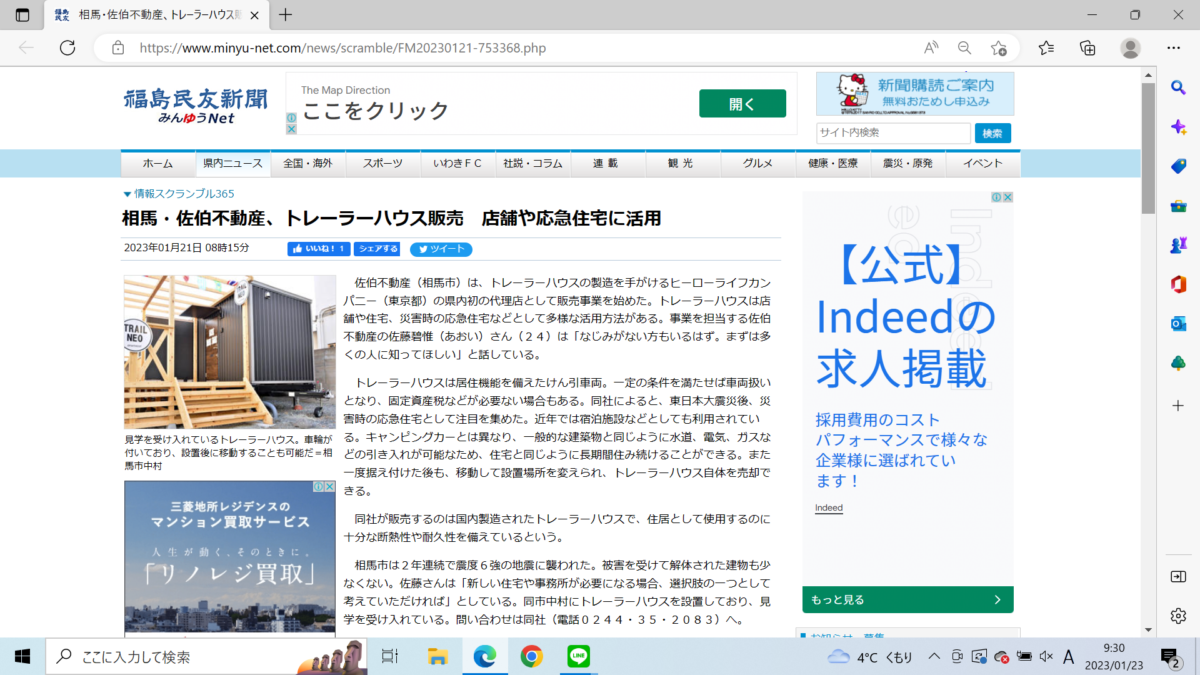Open the tab actions menu button
Image resolution: width=1200 pixels, height=675 pixels.
[x=22, y=15]
